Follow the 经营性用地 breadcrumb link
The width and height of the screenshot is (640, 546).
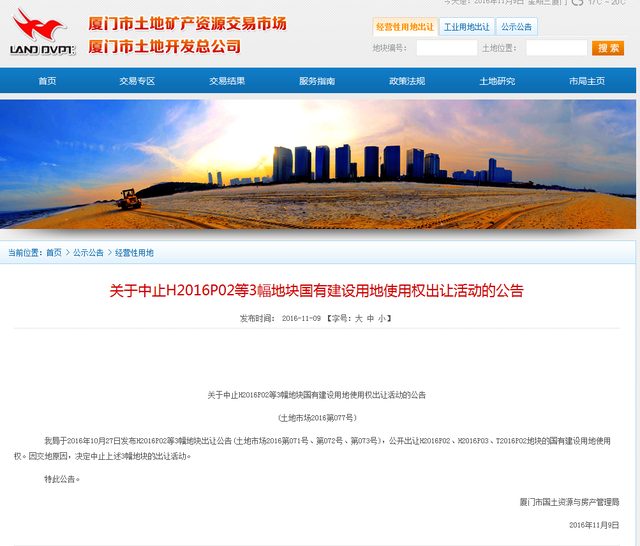[134, 253]
